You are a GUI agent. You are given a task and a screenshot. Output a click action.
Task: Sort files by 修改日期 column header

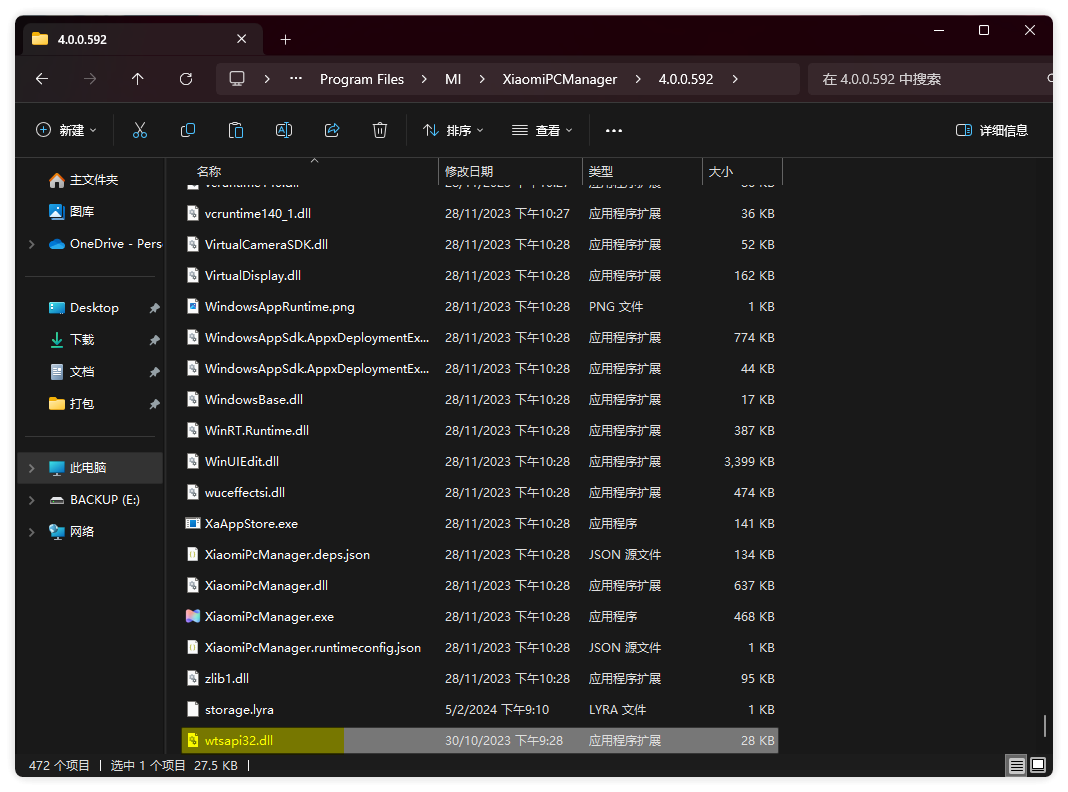coord(469,172)
